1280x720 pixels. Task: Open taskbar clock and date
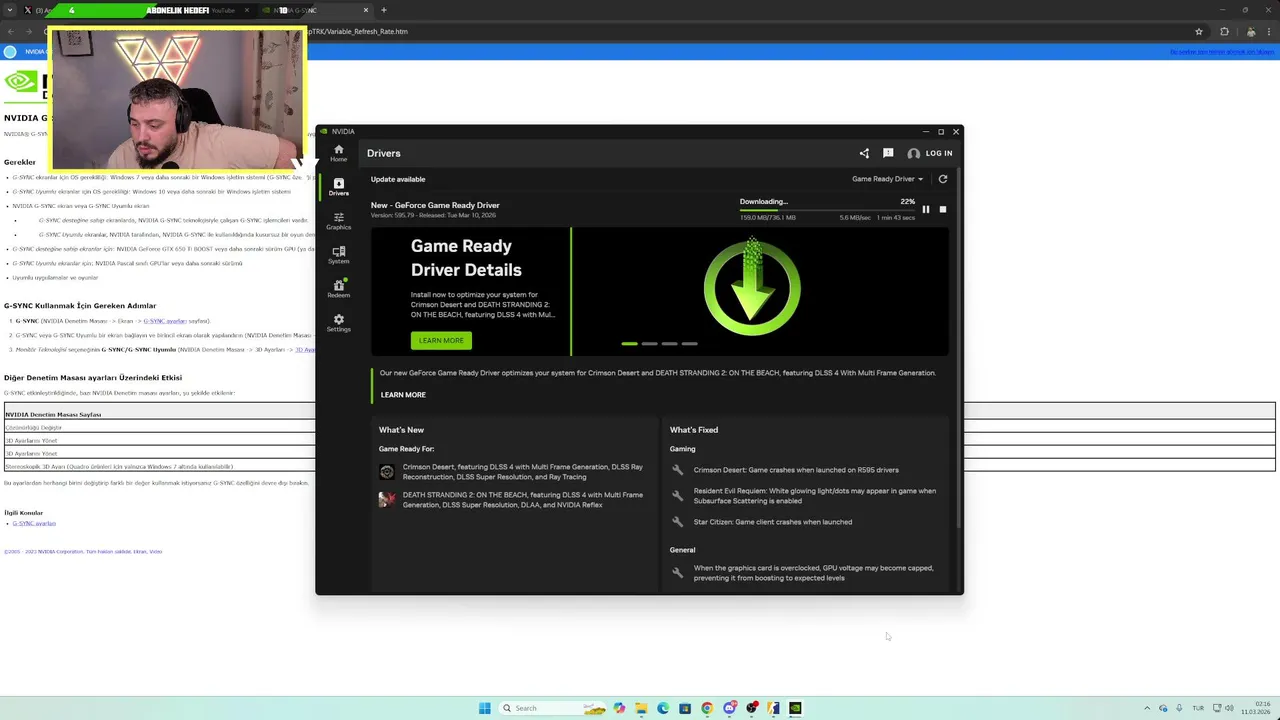[1257, 708]
